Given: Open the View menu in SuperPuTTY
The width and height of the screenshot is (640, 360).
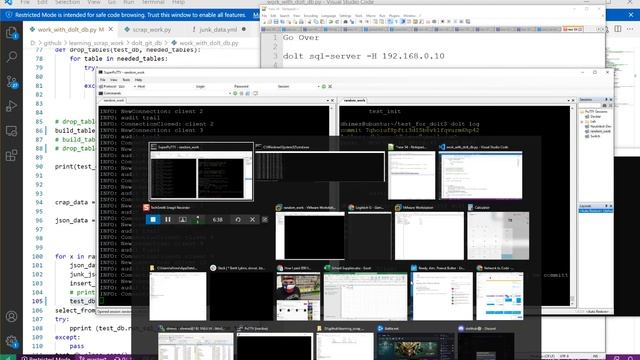Looking at the screenshot, I should tap(114, 80).
